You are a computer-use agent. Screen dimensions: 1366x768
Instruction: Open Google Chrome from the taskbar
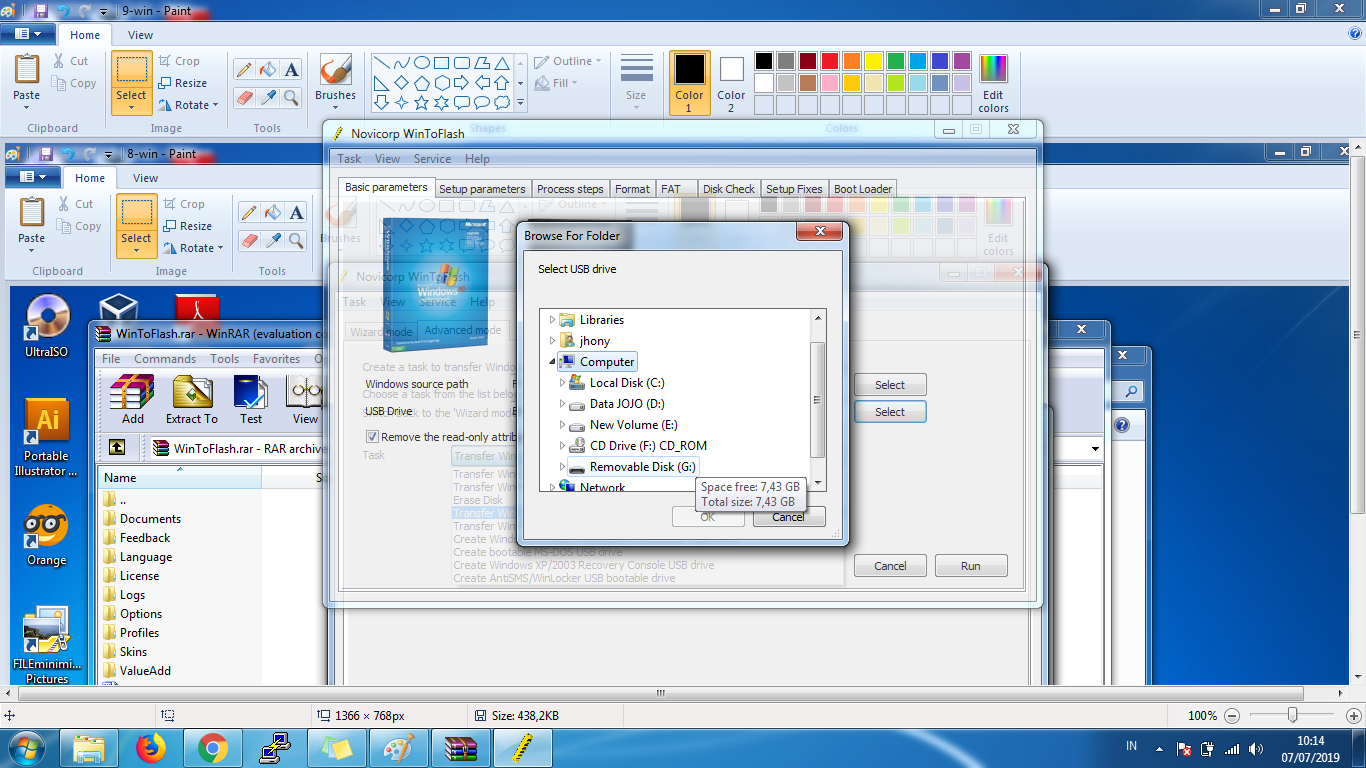(x=213, y=748)
